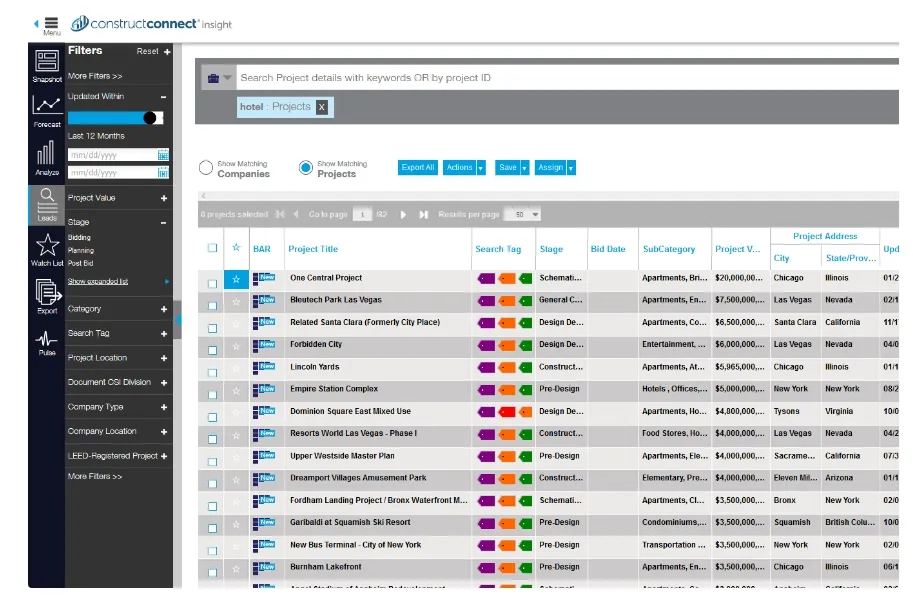
Task: Reset all filters
Action: click(147, 51)
